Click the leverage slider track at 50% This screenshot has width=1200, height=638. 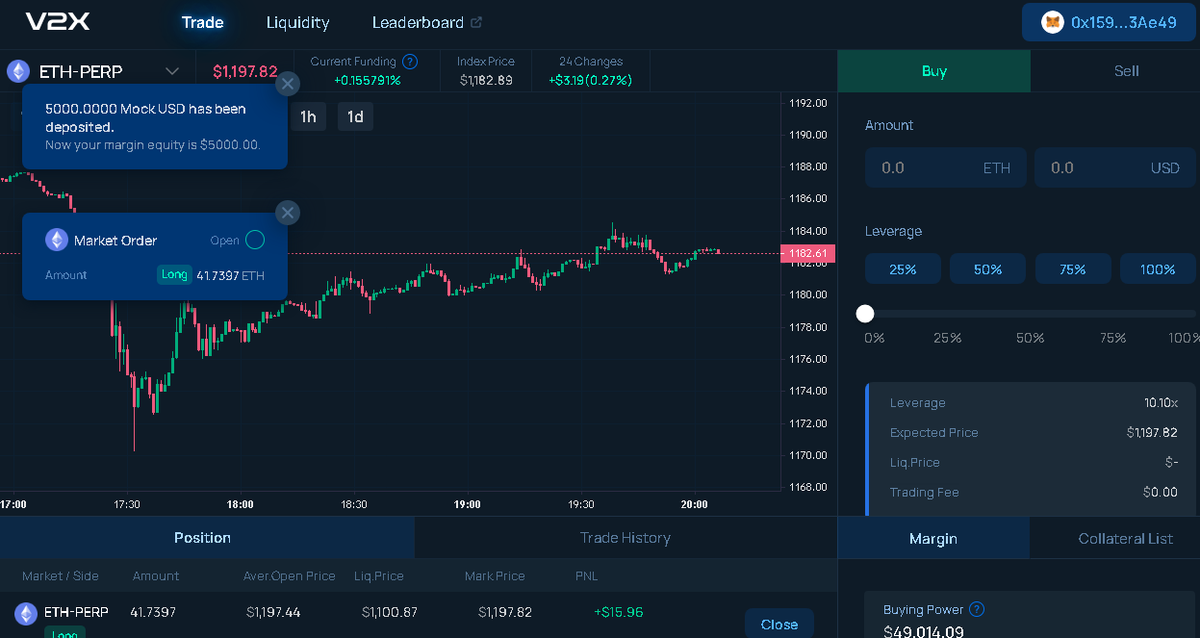coord(1030,314)
